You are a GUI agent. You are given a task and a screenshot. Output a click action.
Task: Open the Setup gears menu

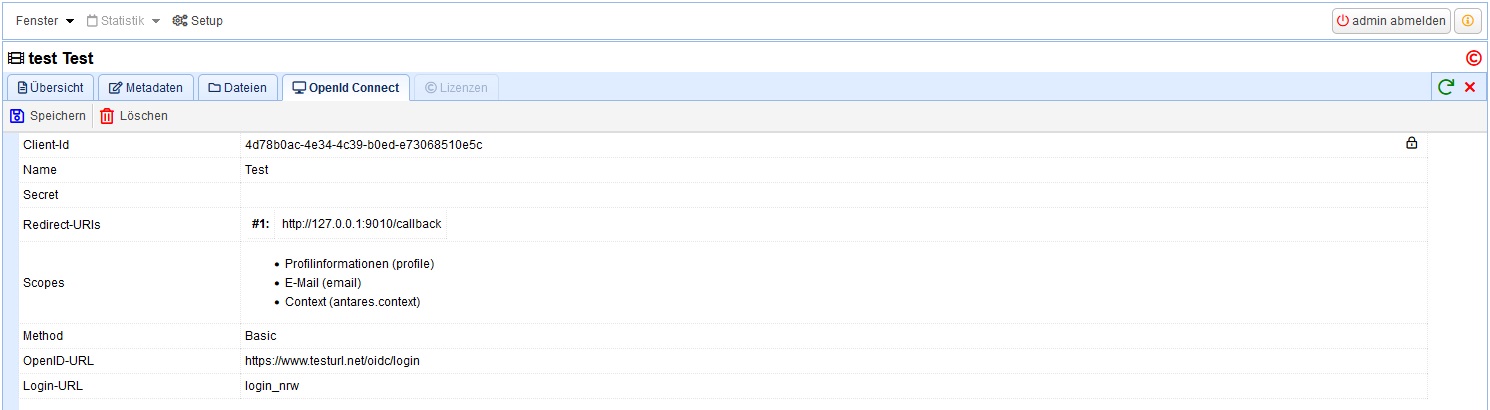coord(198,21)
